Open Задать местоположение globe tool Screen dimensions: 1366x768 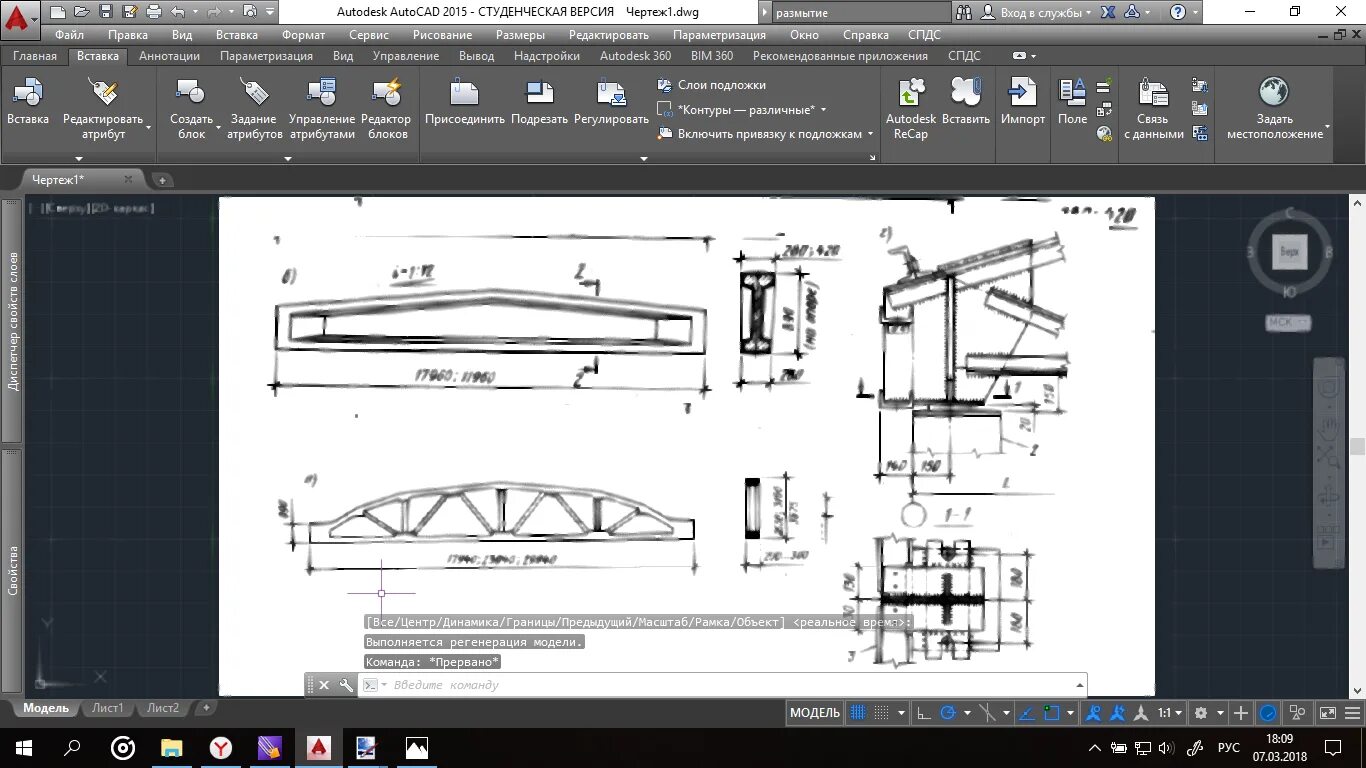click(x=1274, y=110)
